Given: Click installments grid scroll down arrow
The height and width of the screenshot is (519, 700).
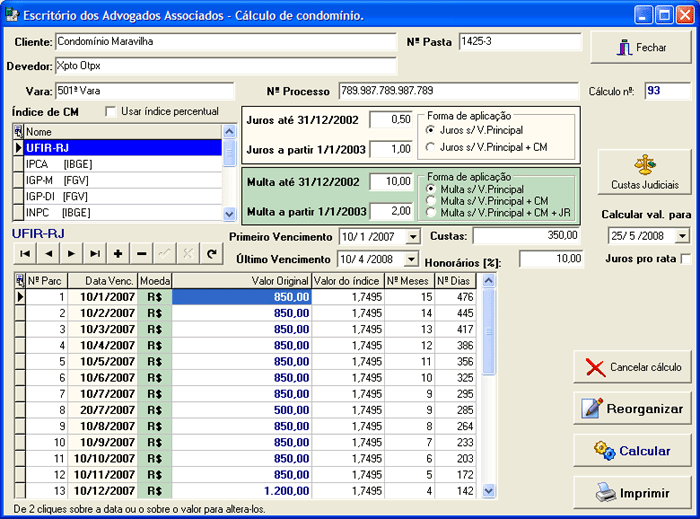Looking at the screenshot, I should (x=489, y=491).
